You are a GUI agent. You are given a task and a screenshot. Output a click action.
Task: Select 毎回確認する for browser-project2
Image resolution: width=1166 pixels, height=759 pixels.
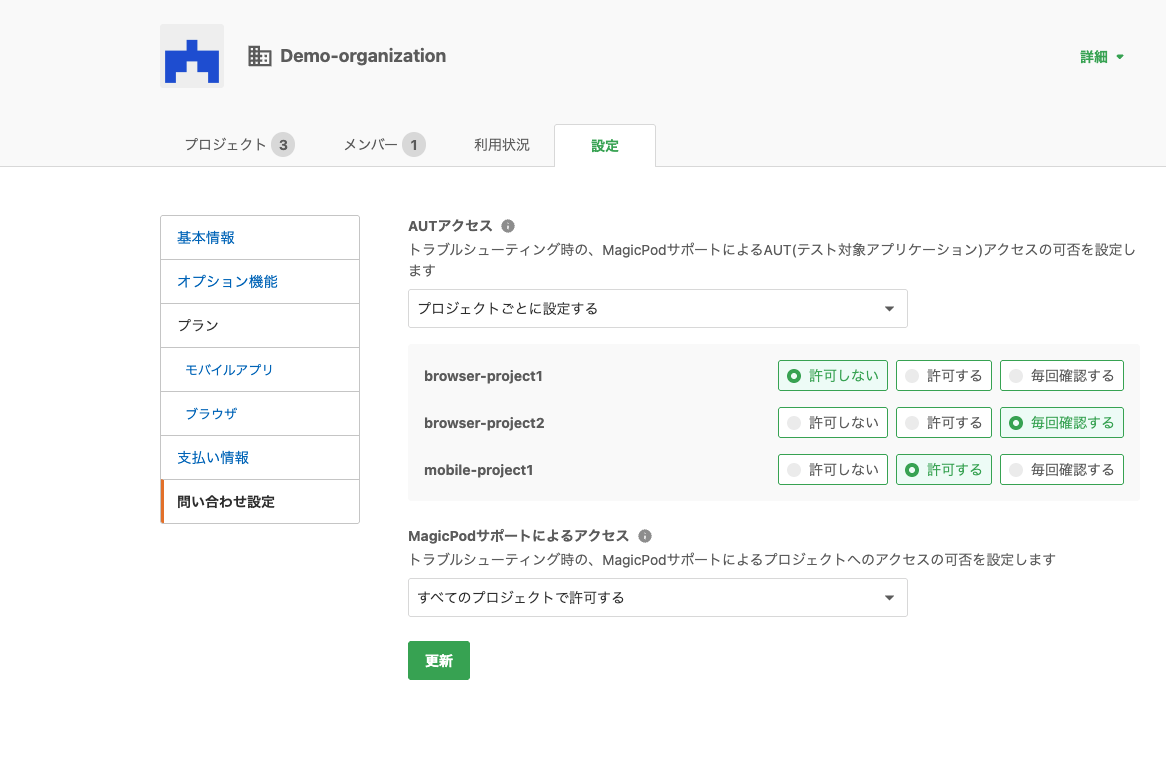1062,422
